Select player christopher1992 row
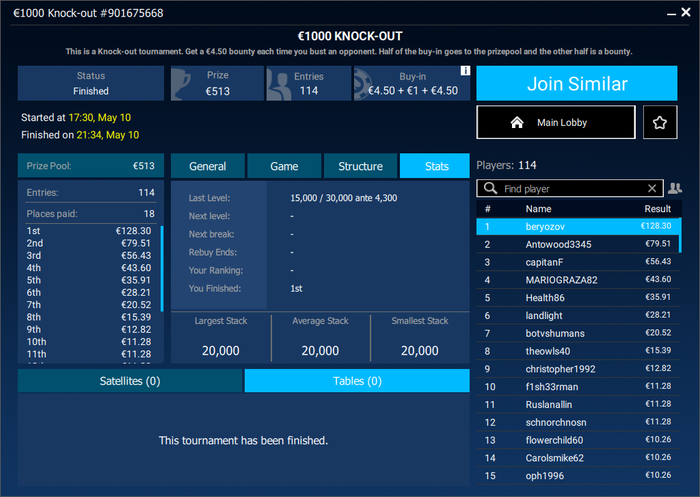The image size is (700, 497). click(x=578, y=369)
